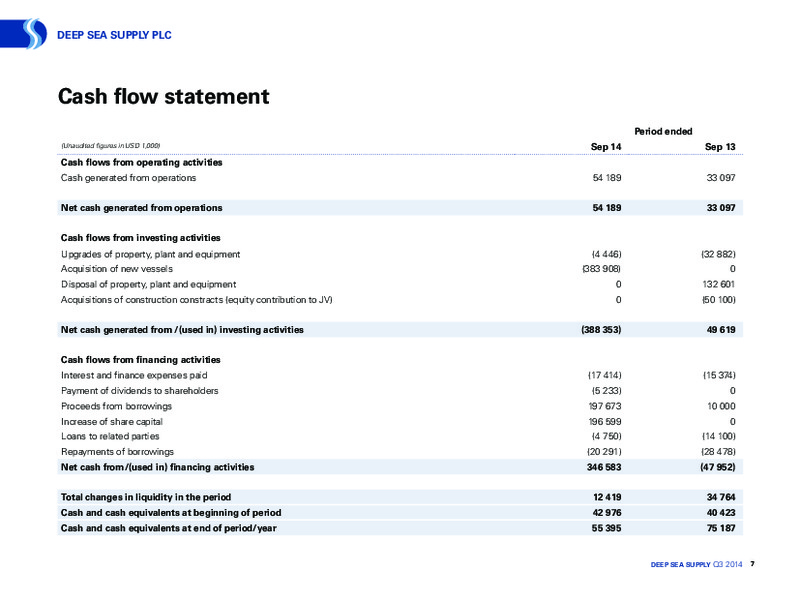This screenshot has width=800, height=600.
Task: Click the Deep Sea Supply logo icon
Action: pos(23,34)
